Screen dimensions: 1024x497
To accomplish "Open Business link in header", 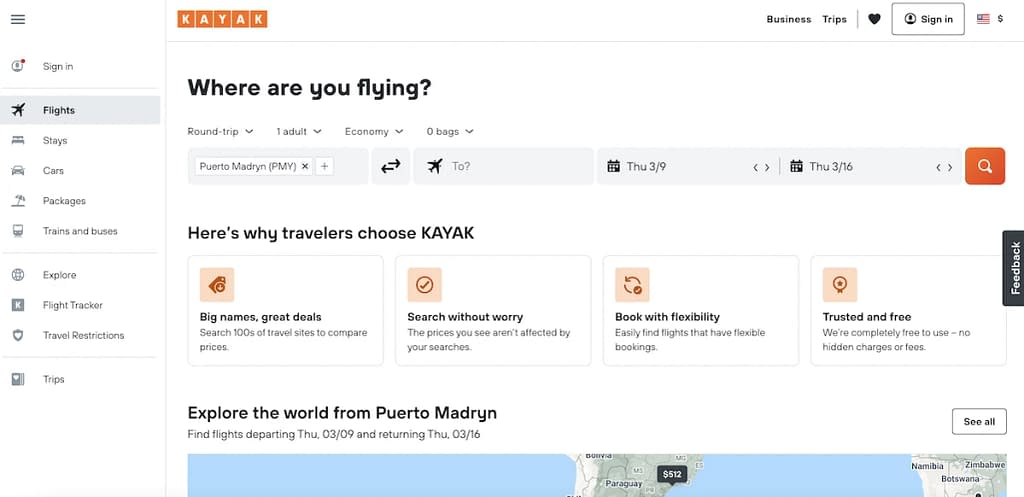I will pos(789,19).
